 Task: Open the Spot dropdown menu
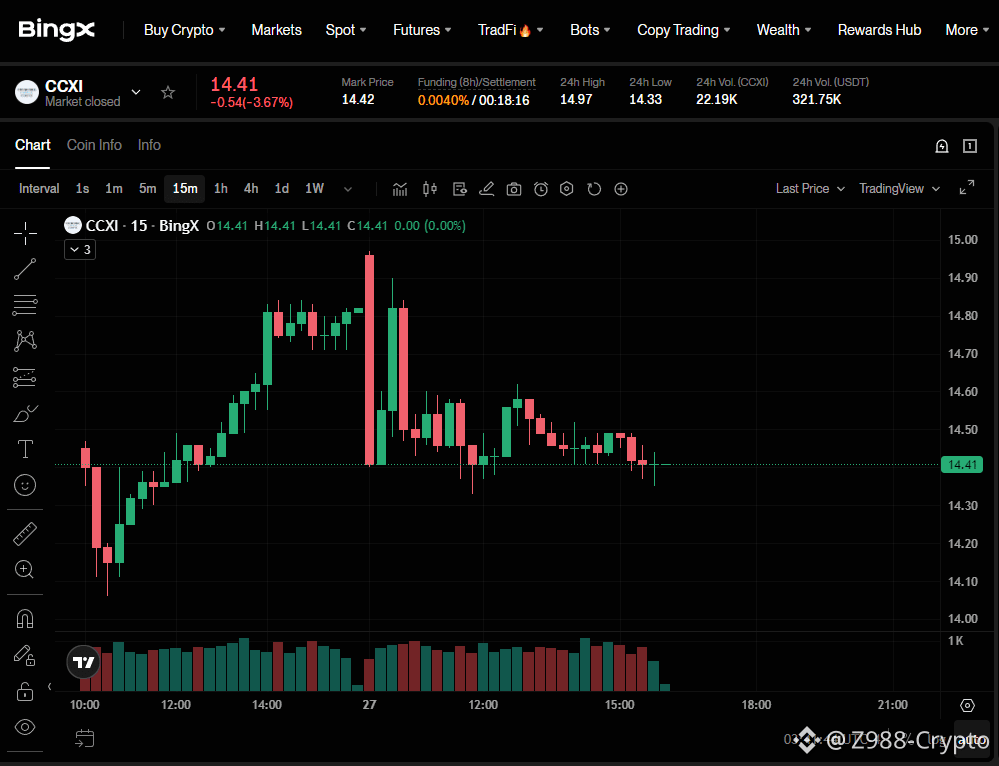coord(346,30)
